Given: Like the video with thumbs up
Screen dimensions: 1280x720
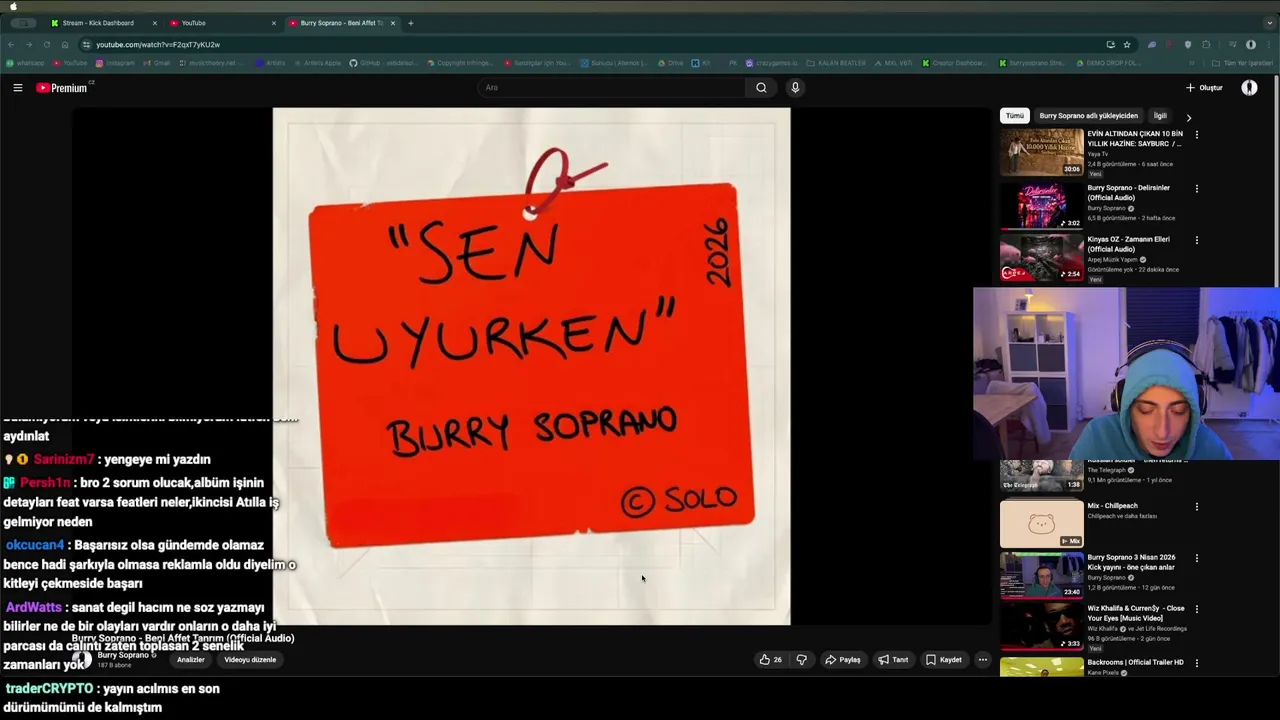Looking at the screenshot, I should pos(770,660).
